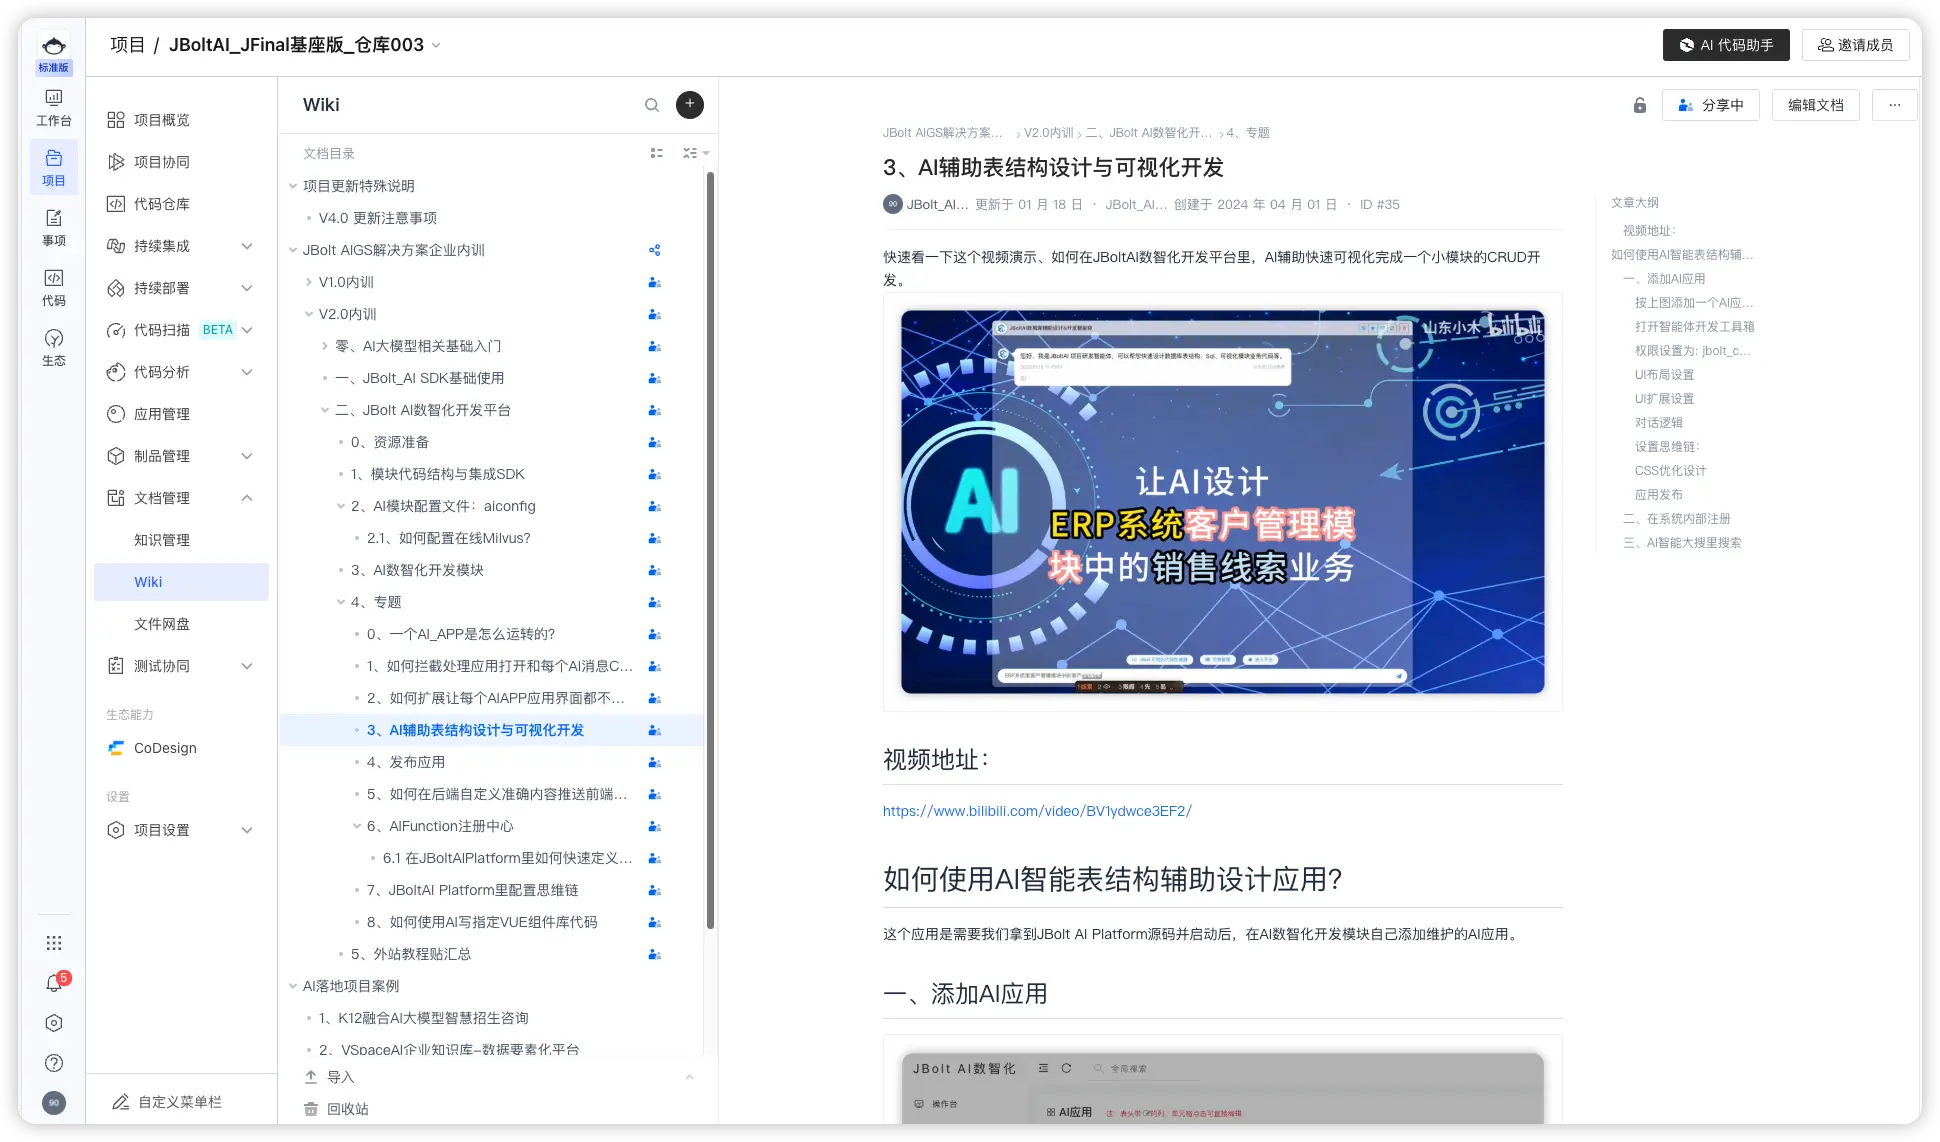Click the AI 代码助手 button
This screenshot has height=1142, width=1940.
click(1726, 45)
